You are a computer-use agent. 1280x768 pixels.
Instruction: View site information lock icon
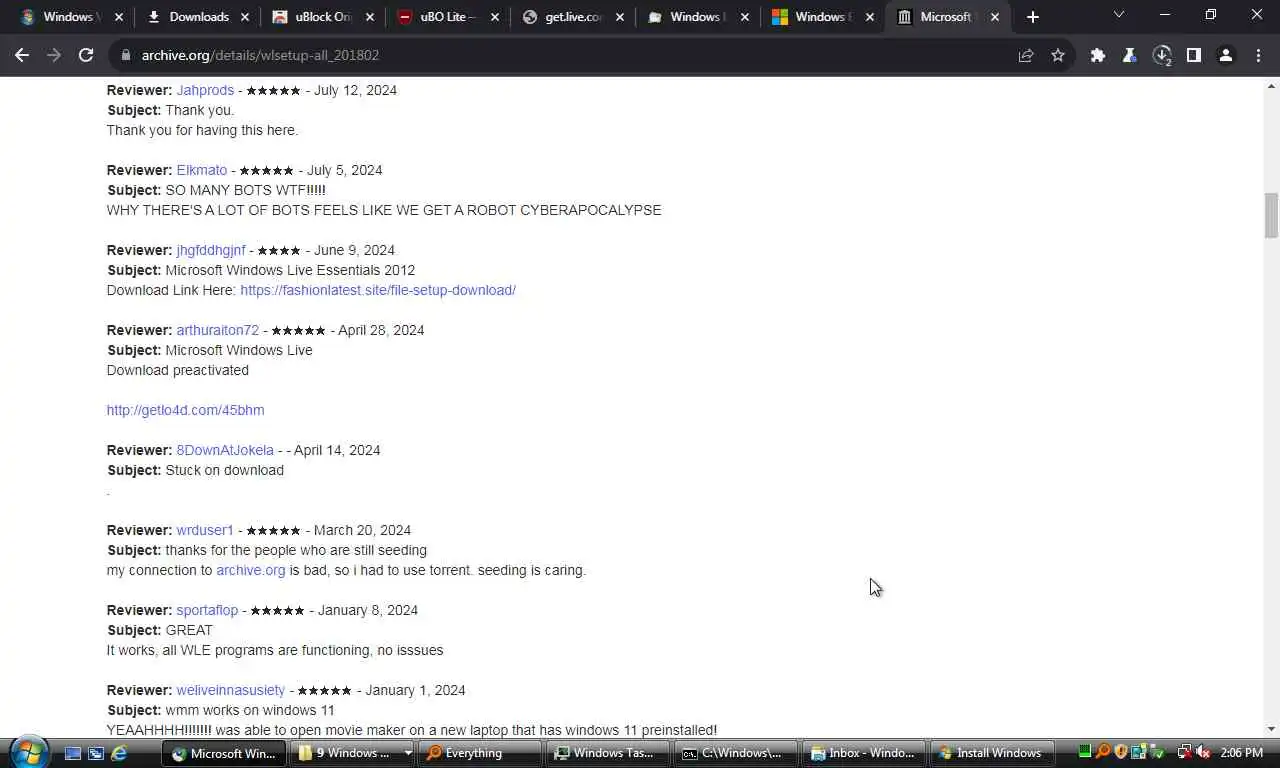[126, 55]
